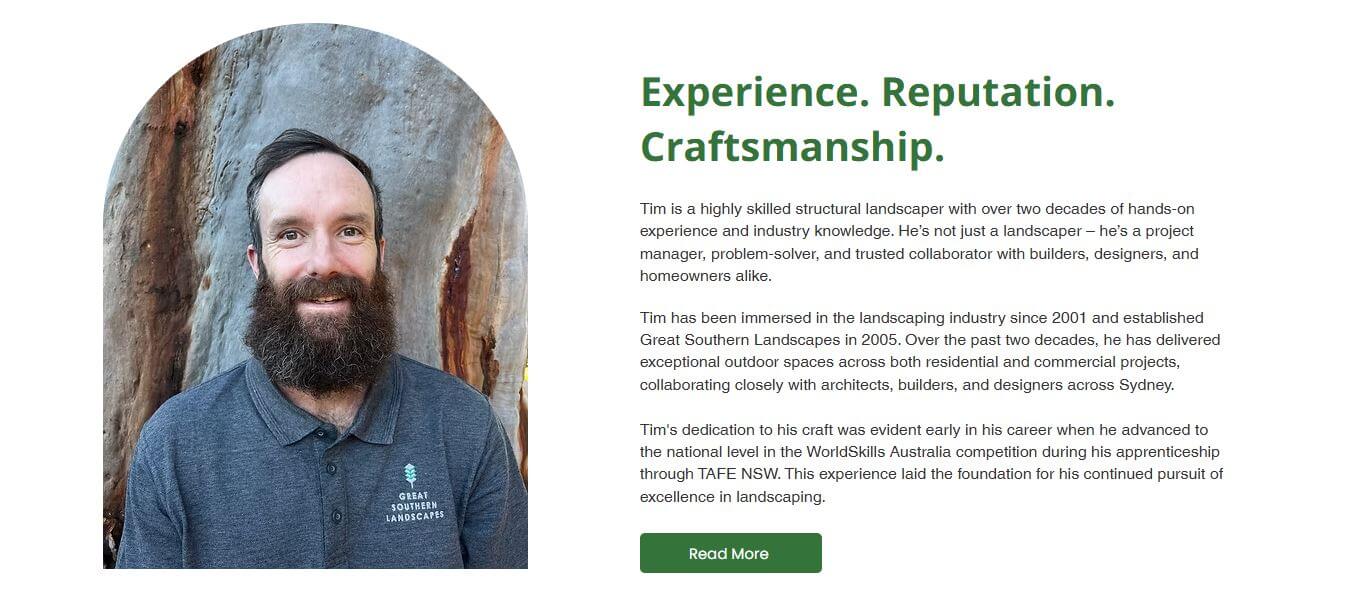Click the Read More button
The height and width of the screenshot is (607, 1351).
pos(730,553)
